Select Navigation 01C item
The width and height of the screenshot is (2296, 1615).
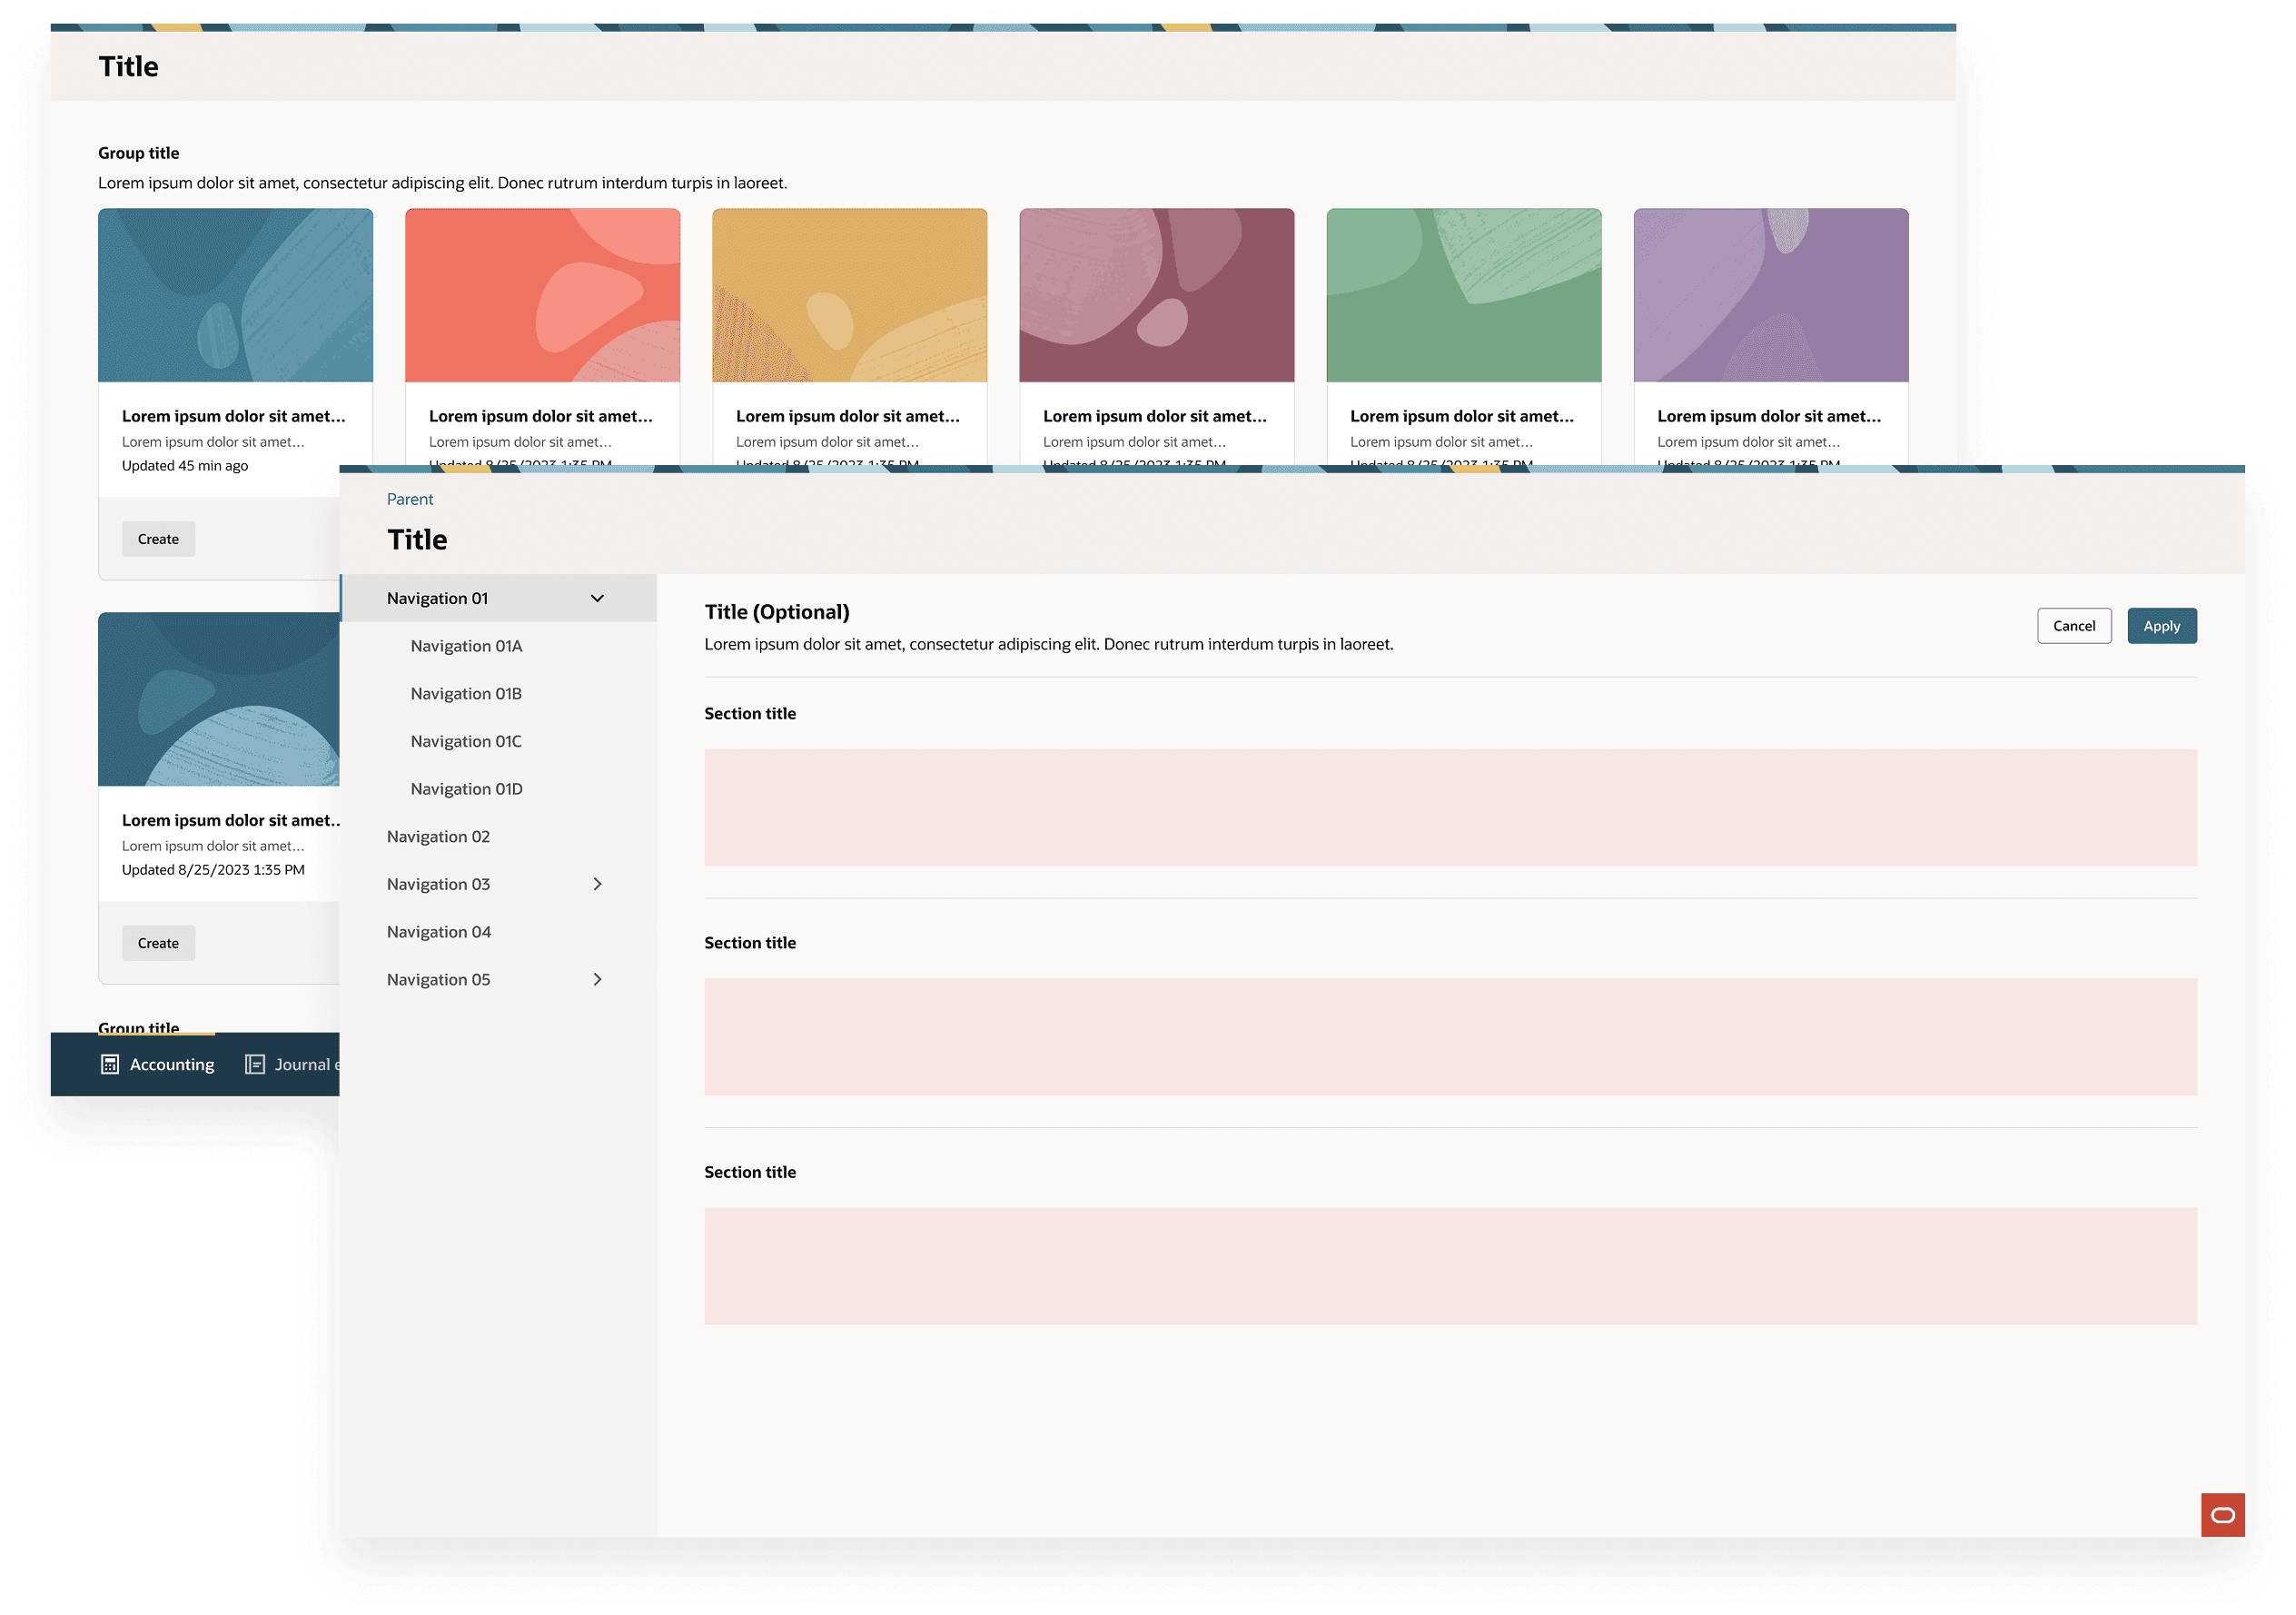pos(466,741)
